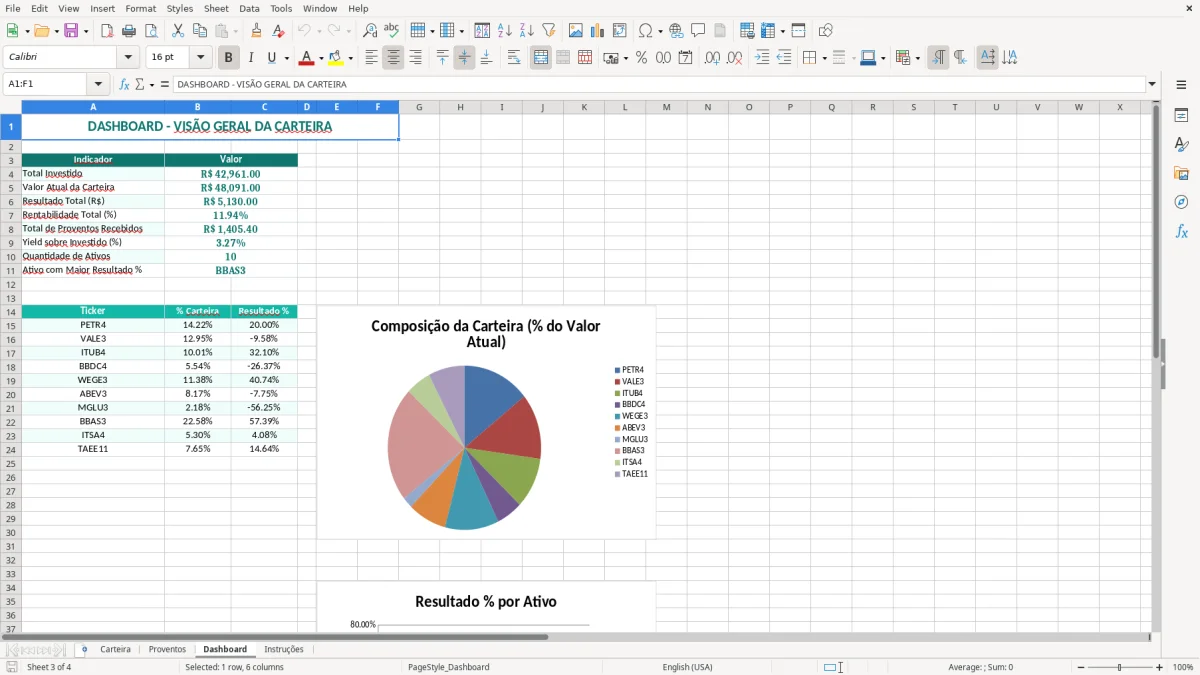The width and height of the screenshot is (1200, 675).
Task: Insert a chart
Action: pyautogui.click(x=598, y=31)
